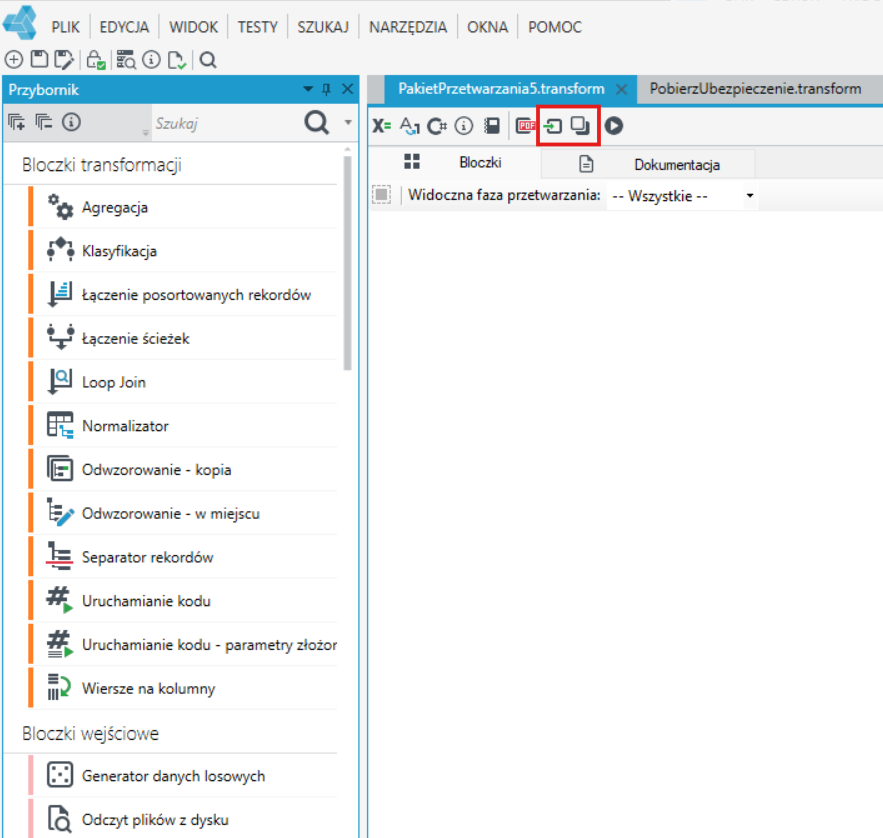Click the C# code icon

coord(436,126)
